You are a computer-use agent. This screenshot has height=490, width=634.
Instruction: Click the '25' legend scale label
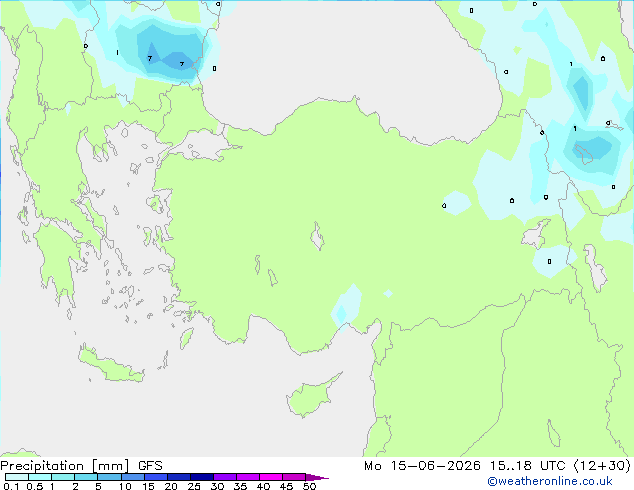coord(194,486)
